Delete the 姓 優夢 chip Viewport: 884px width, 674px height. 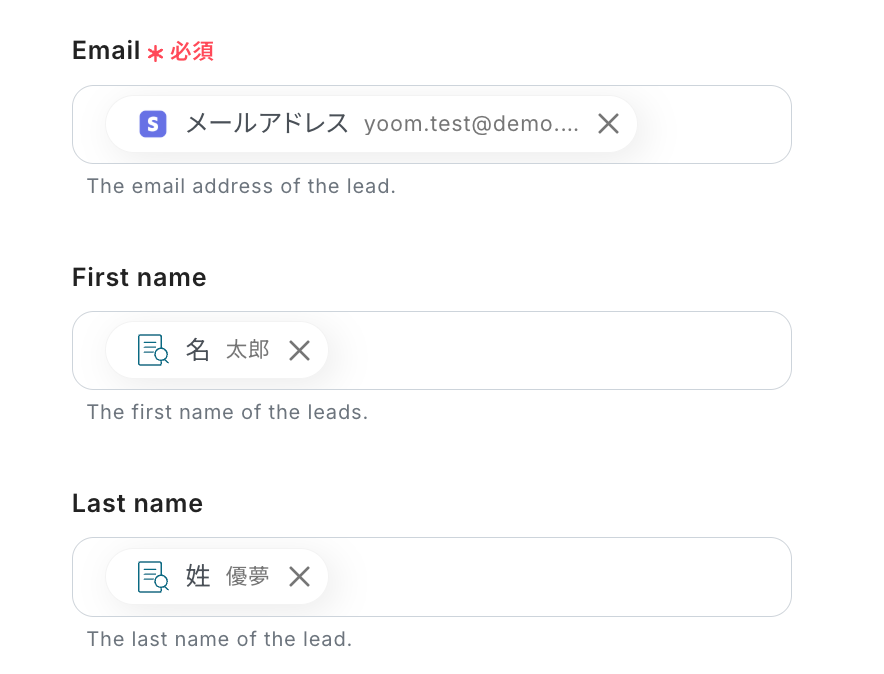pyautogui.click(x=299, y=576)
